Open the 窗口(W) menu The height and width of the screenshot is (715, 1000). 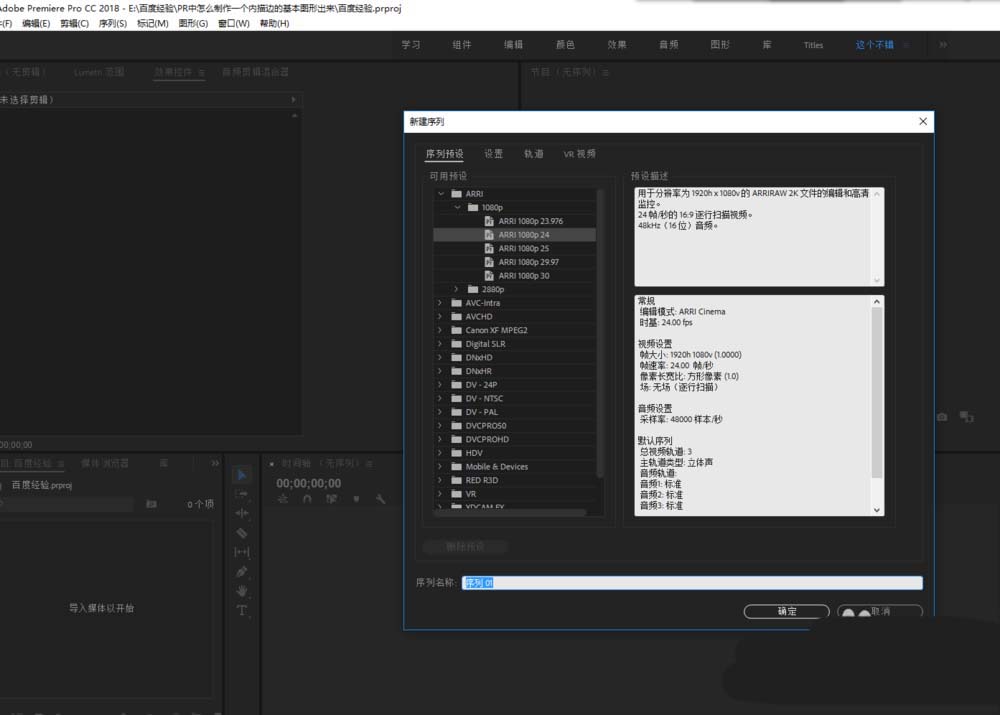[x=234, y=24]
